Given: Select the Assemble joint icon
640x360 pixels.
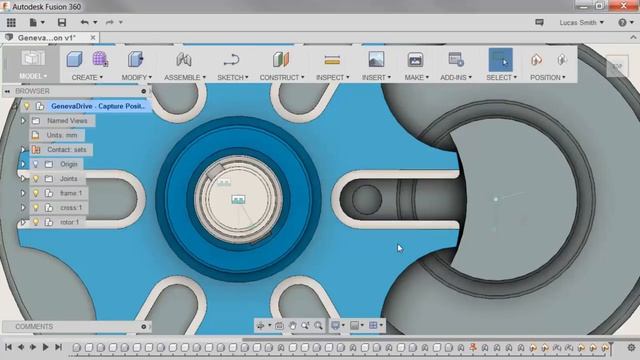Looking at the screenshot, I should 184,60.
